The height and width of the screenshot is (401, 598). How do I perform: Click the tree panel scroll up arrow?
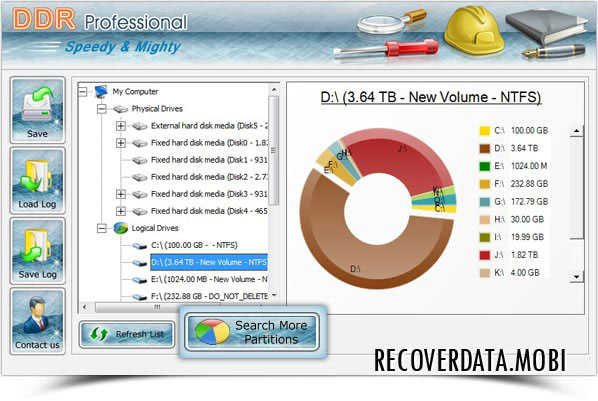[273, 89]
